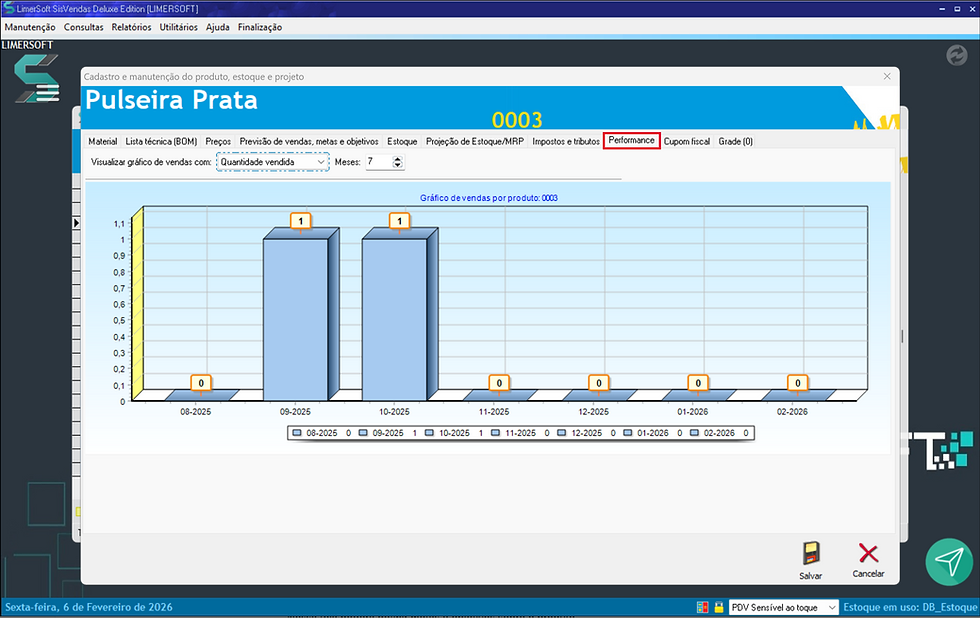Click the 12-2025 legend entry
This screenshot has height=618, width=980.
tap(586, 432)
